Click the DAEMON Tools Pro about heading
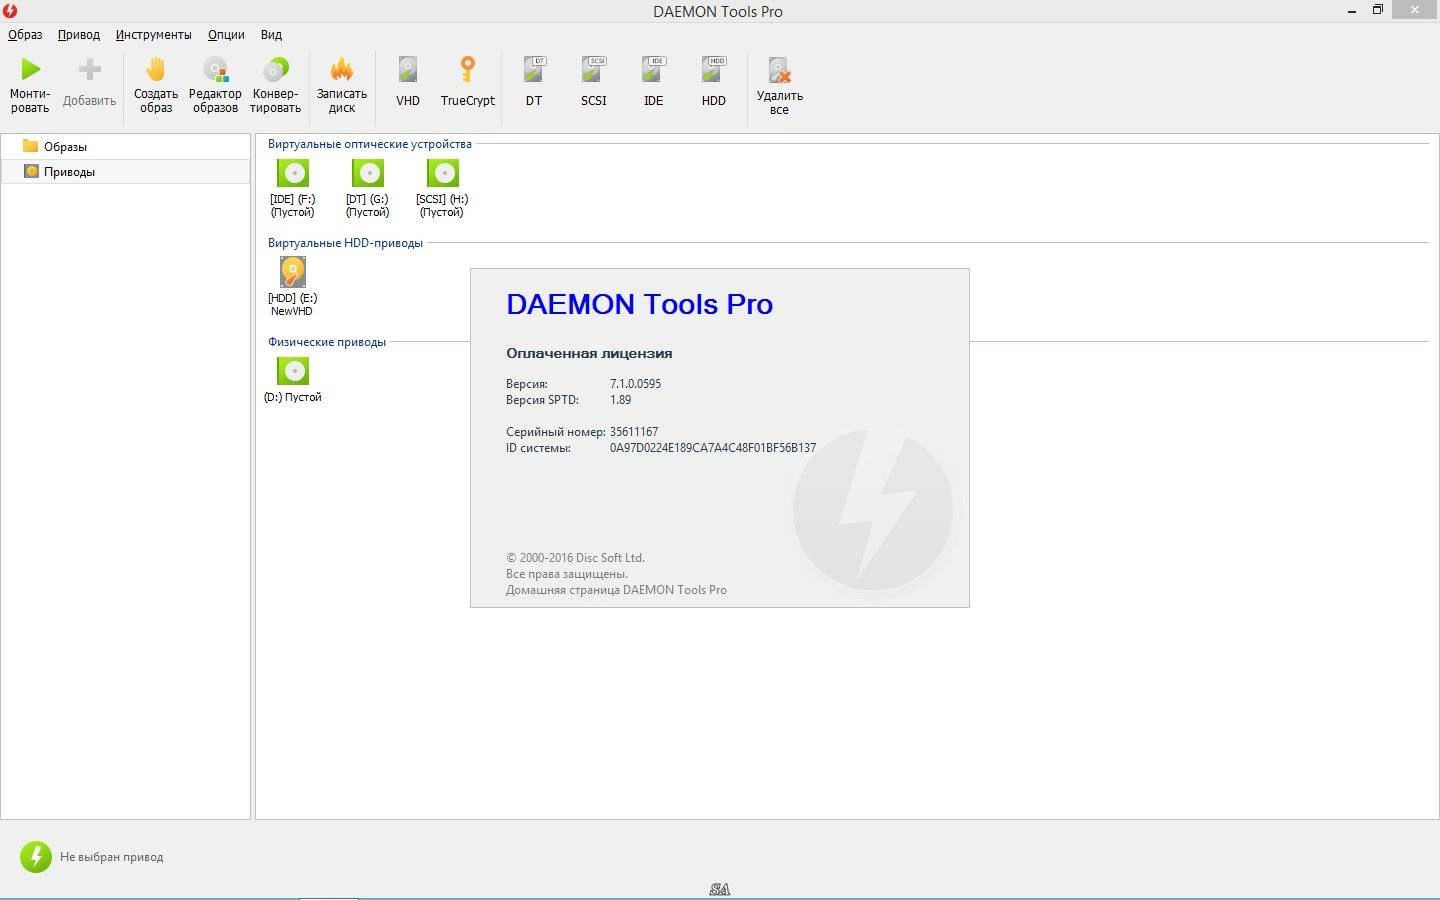The height and width of the screenshot is (900, 1440). click(639, 304)
